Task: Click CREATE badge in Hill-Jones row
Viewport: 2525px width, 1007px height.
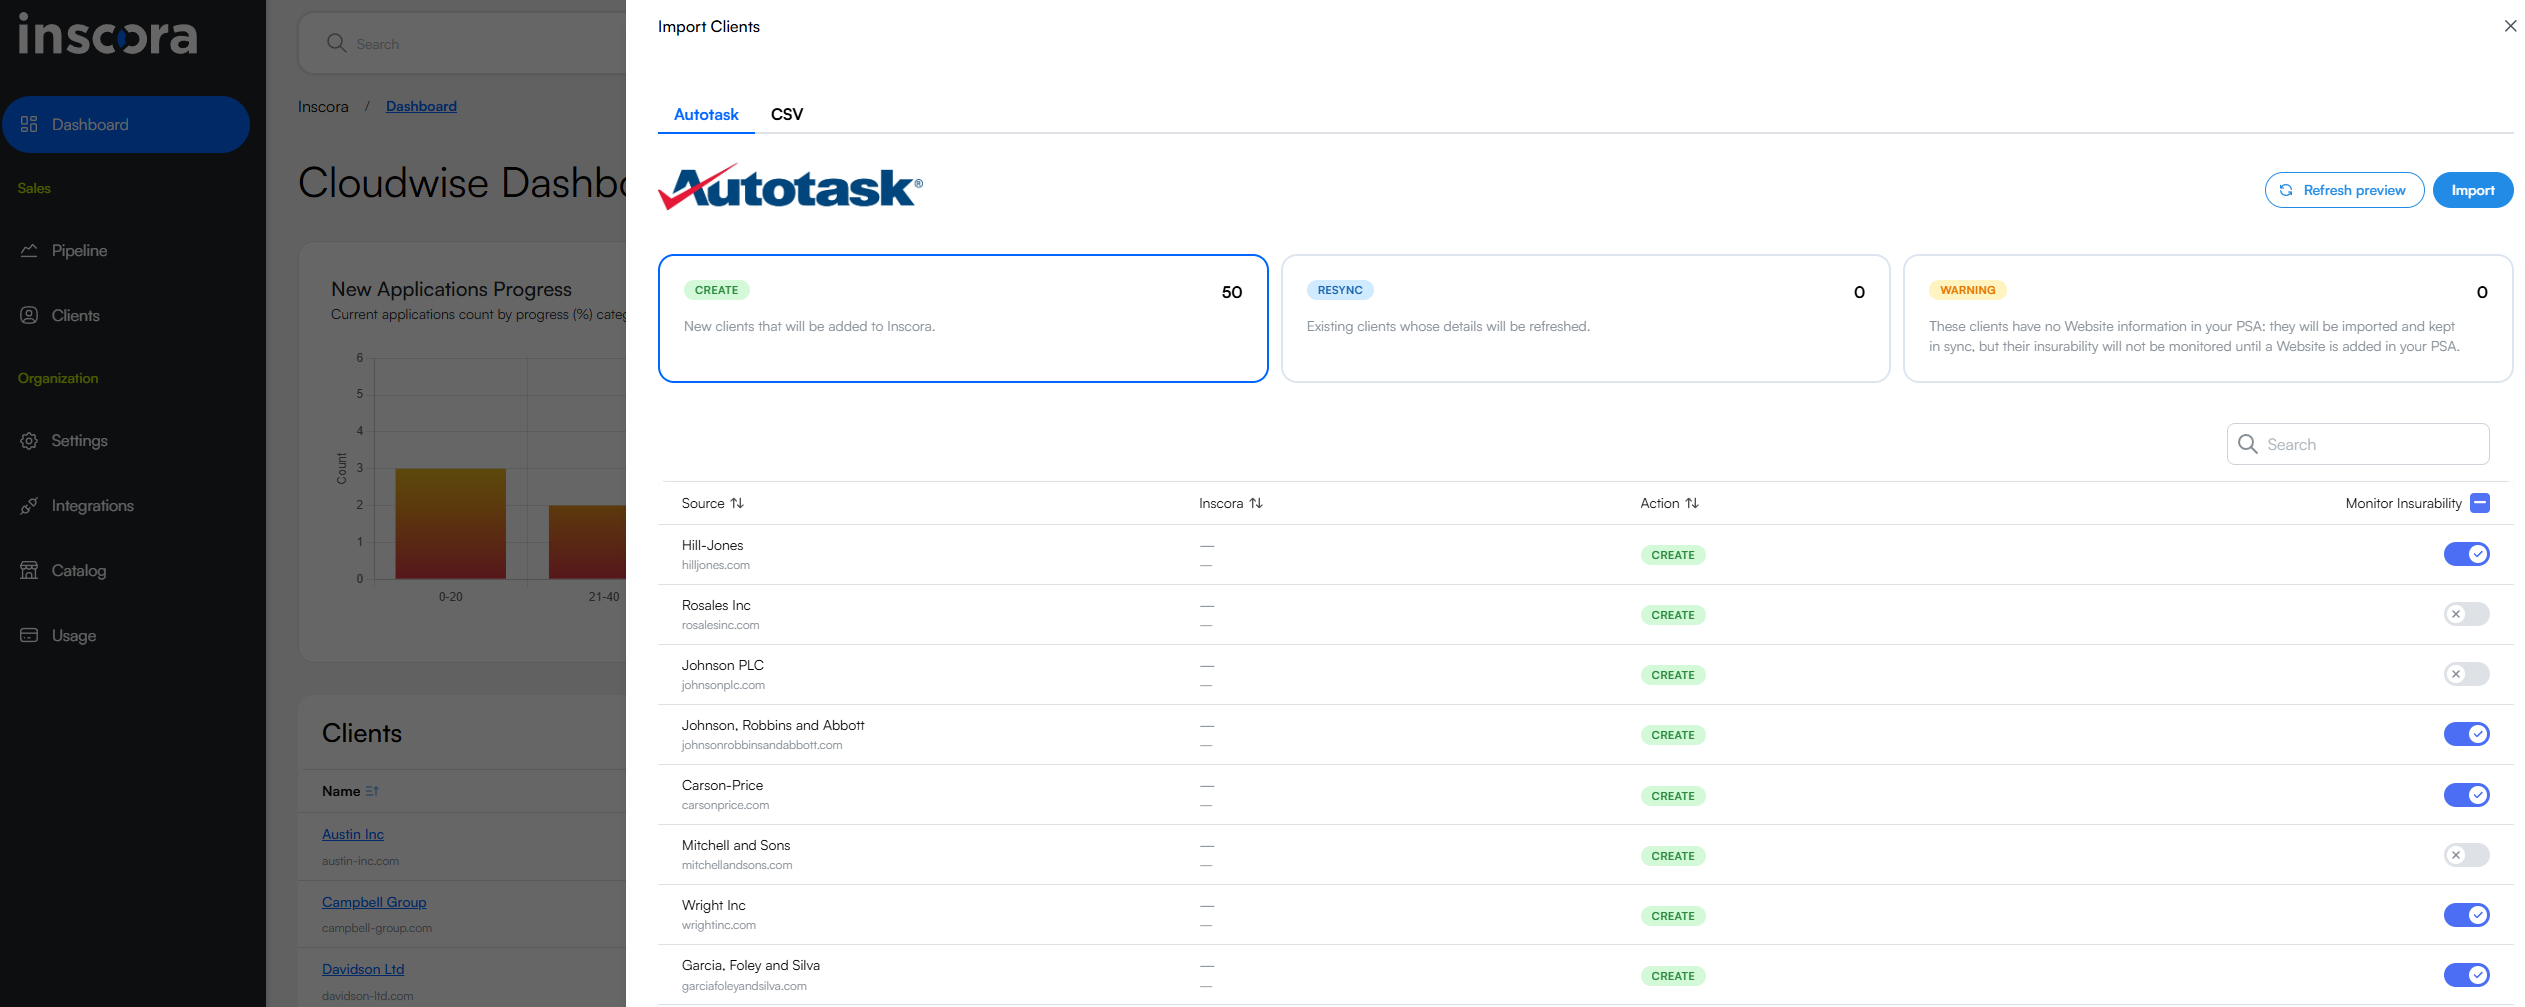Action: point(1673,555)
